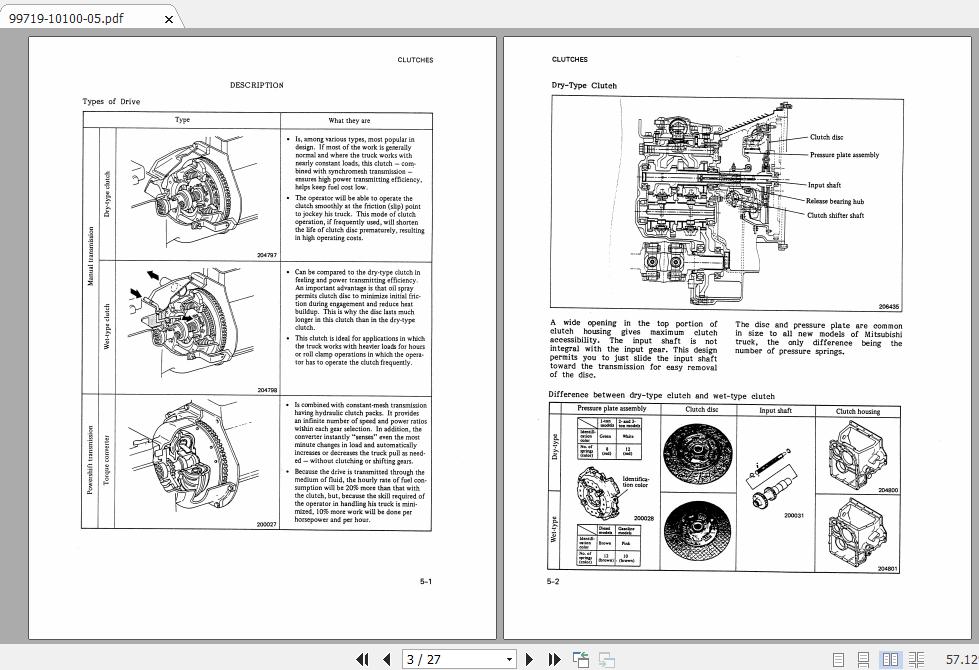Open the page number dropdown list
The height and width of the screenshot is (670, 979).
pyautogui.click(x=508, y=660)
